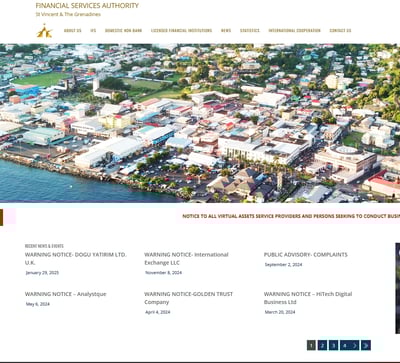Open page 3 of recent news
400x363 pixels.
tap(333, 345)
